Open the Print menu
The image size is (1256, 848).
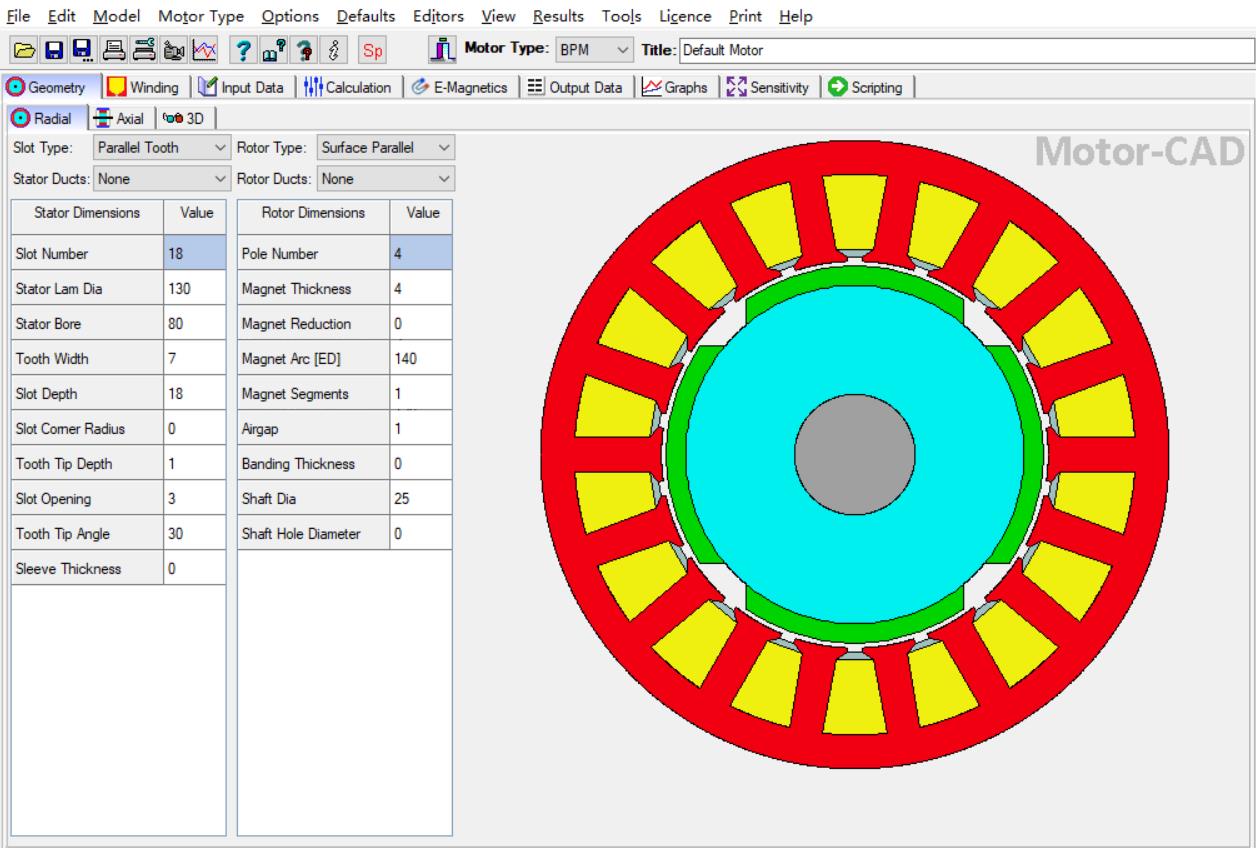[x=745, y=16]
